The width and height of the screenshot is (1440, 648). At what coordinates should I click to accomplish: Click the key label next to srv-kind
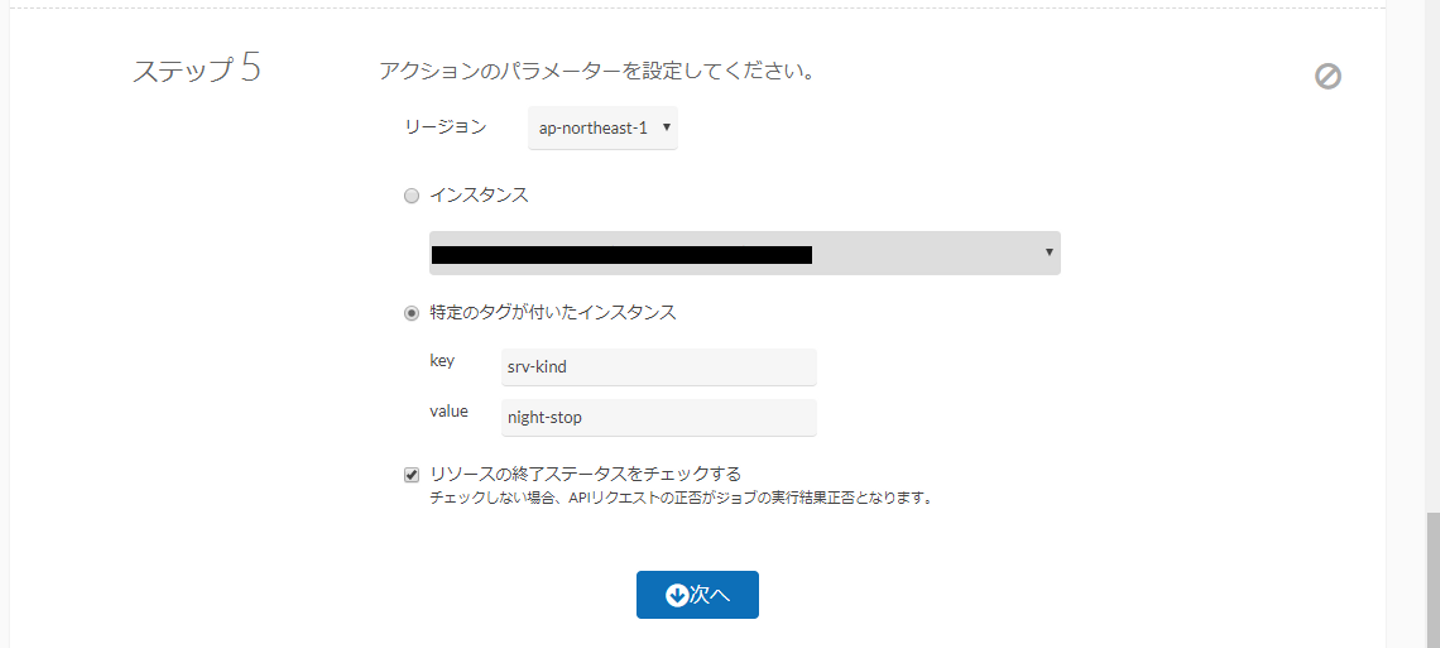coord(442,361)
